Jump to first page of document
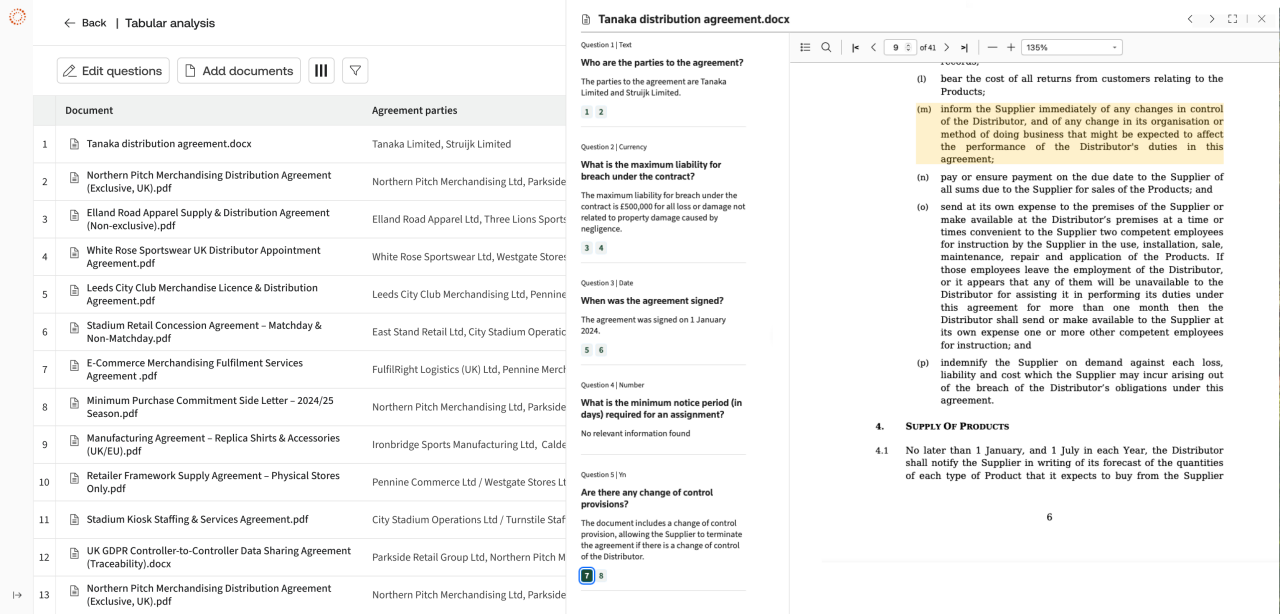 pyautogui.click(x=856, y=47)
